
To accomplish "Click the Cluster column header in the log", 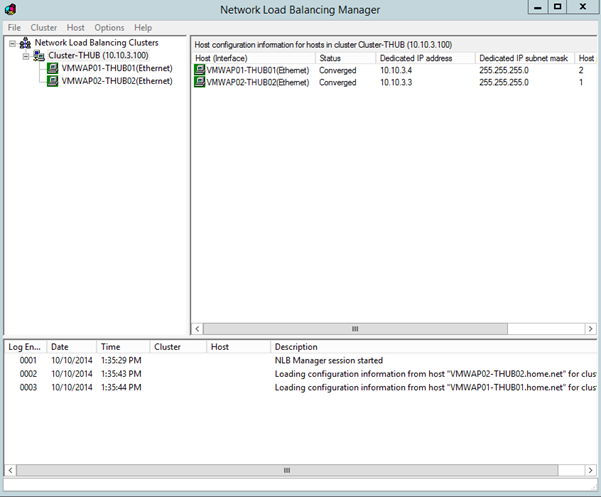I will click(x=178, y=347).
